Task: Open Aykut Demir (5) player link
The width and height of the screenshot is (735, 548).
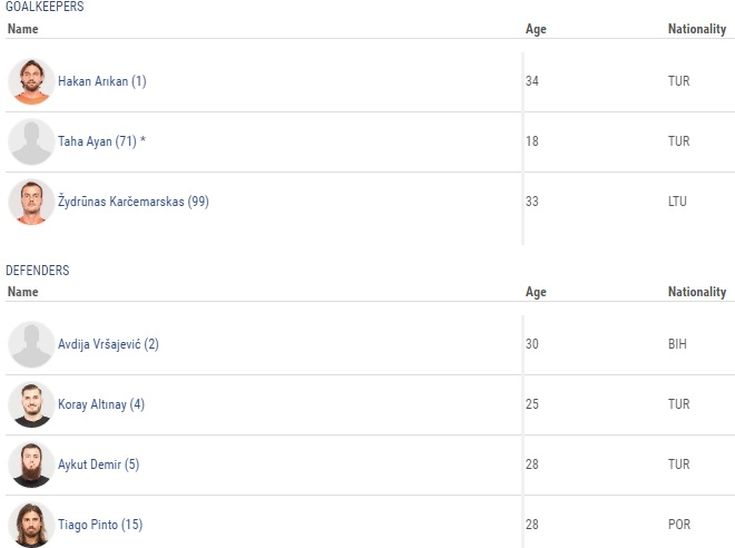Action: tap(98, 465)
